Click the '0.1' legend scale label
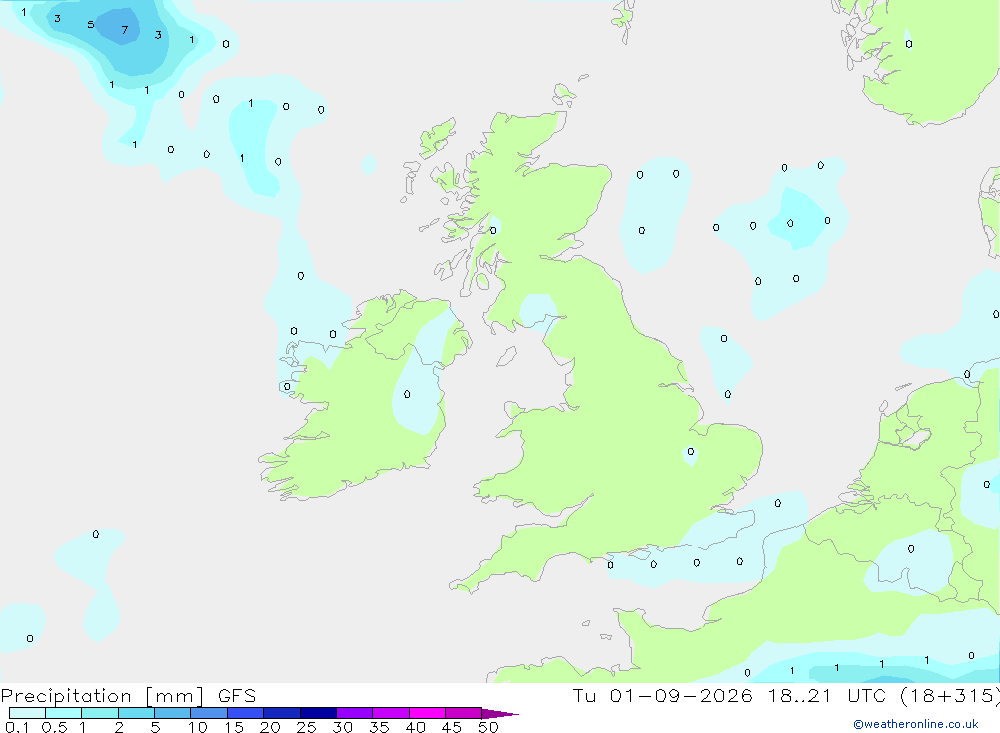The width and height of the screenshot is (1000, 733). tap(17, 727)
